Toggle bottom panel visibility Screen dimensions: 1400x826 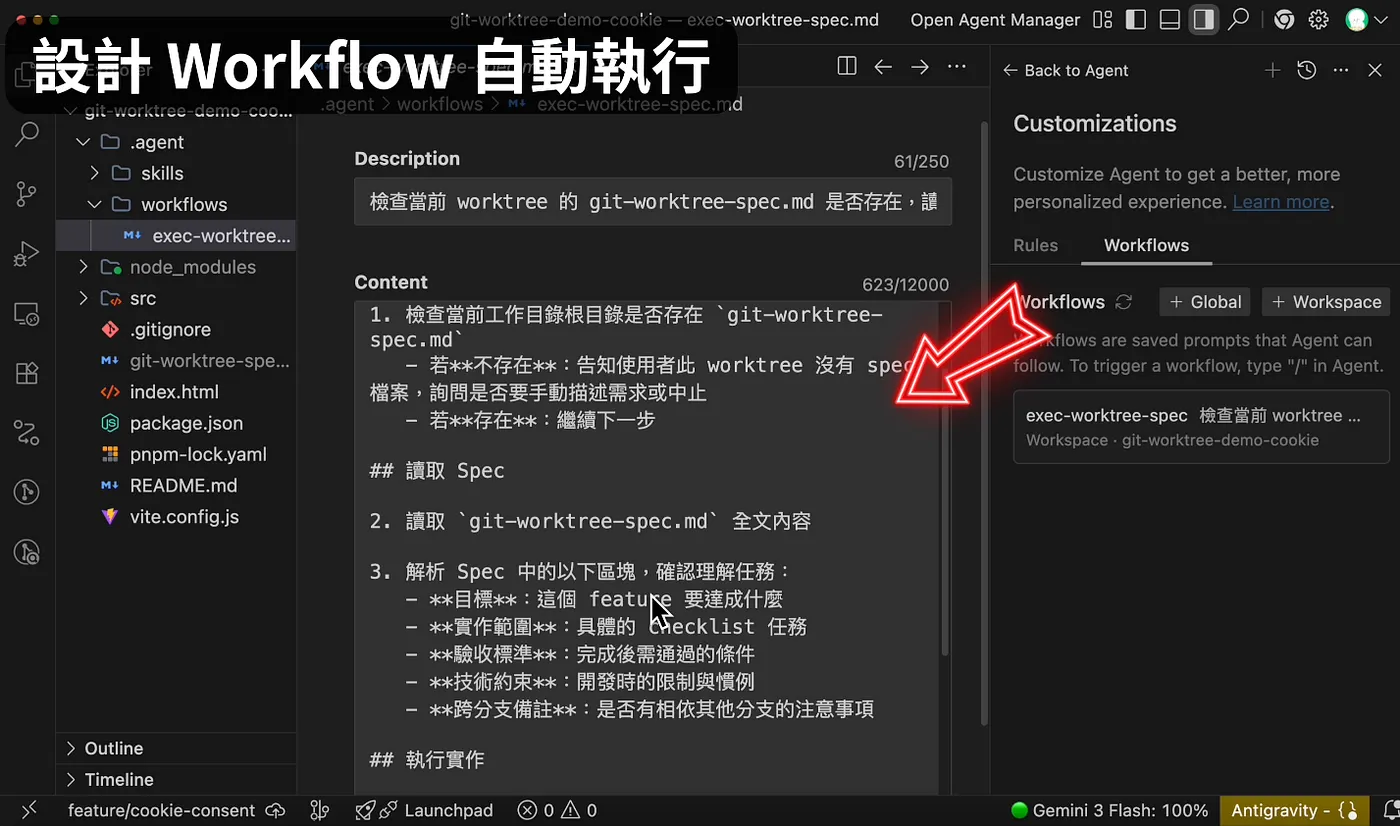pyautogui.click(x=1170, y=19)
